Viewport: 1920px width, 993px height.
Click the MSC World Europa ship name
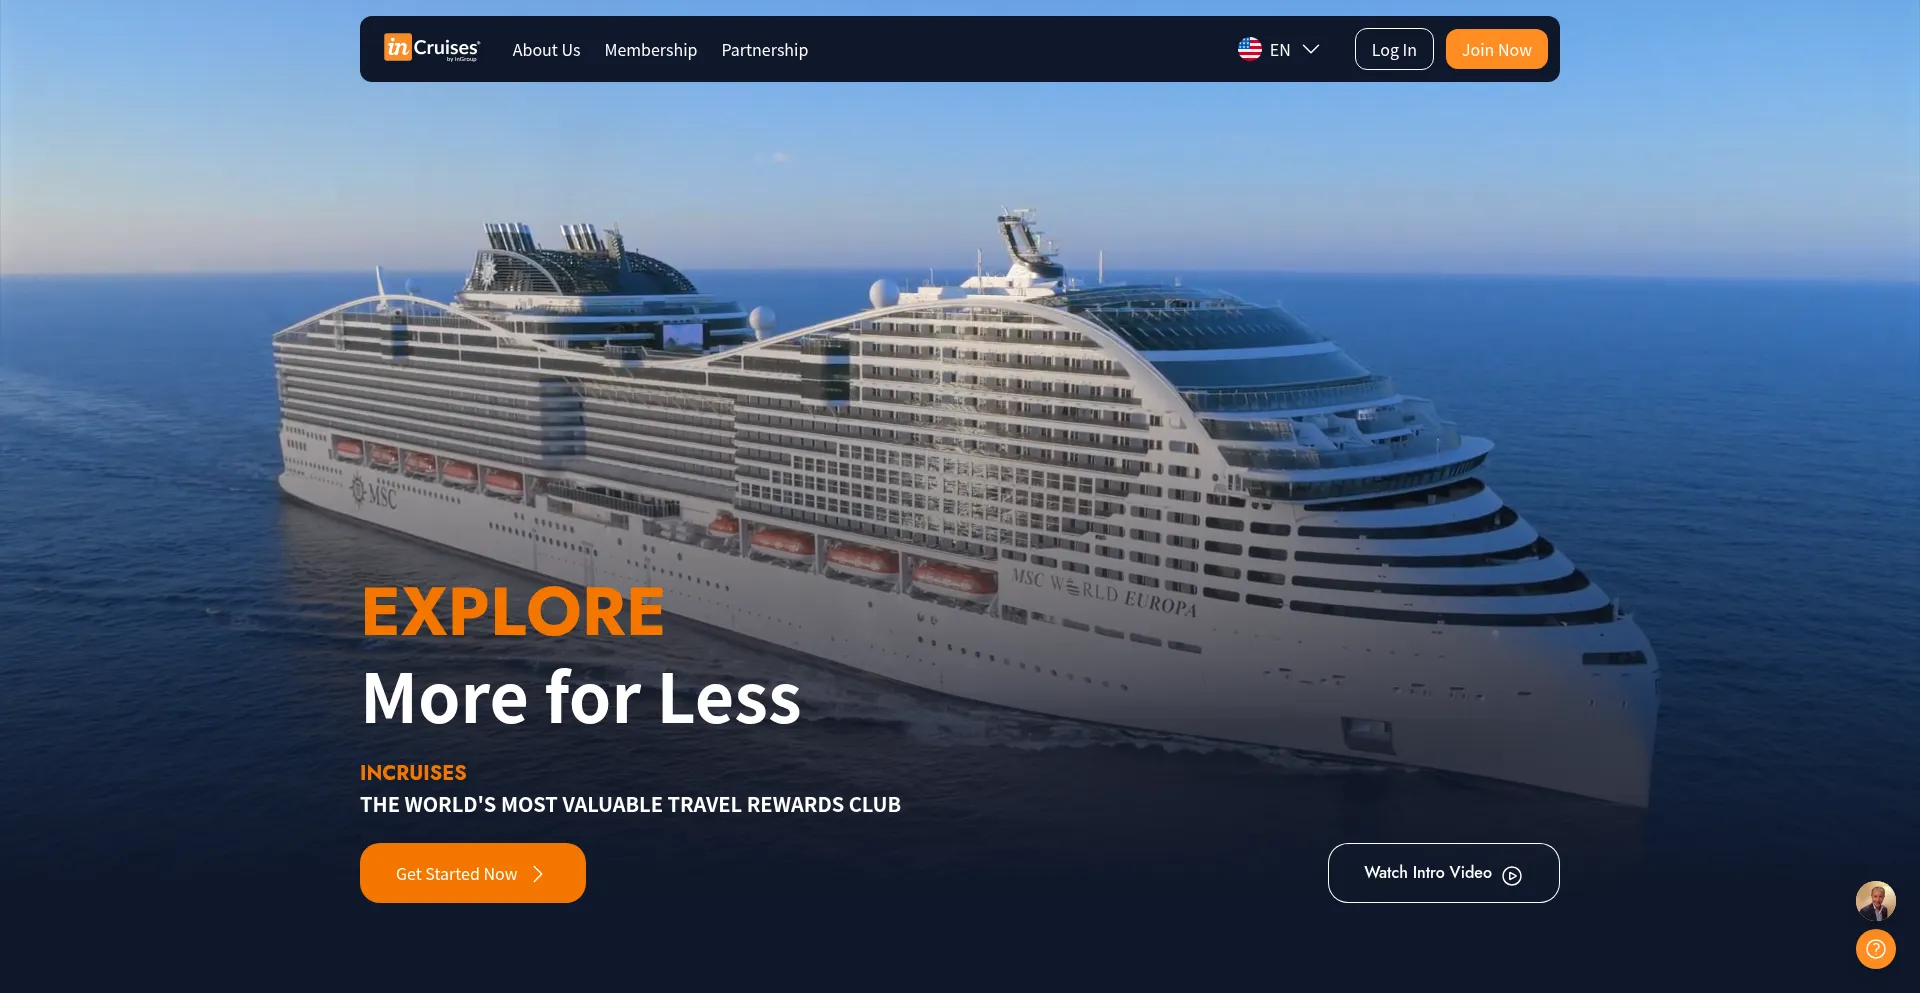[1104, 592]
